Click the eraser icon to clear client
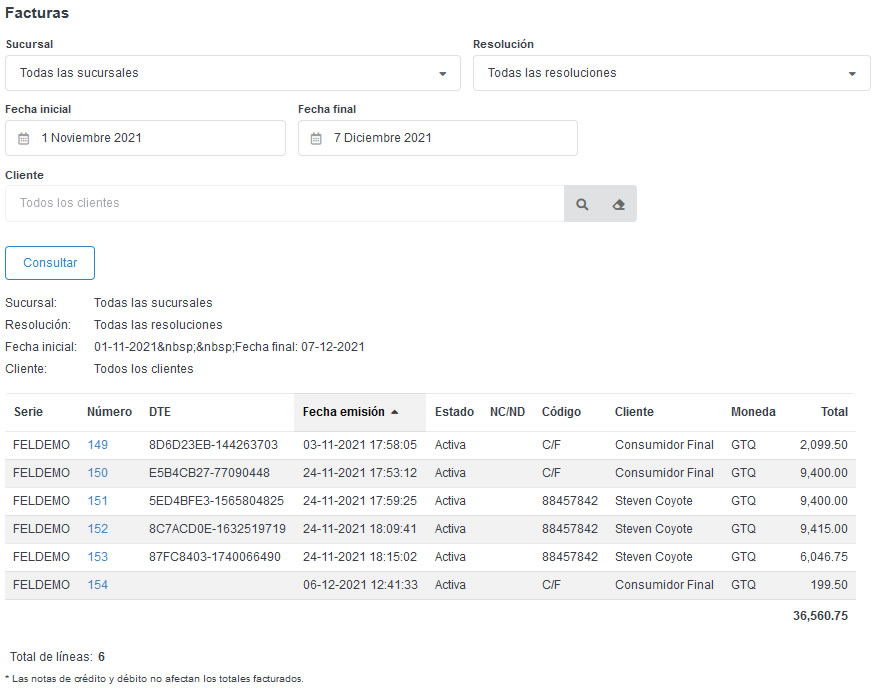 [618, 204]
